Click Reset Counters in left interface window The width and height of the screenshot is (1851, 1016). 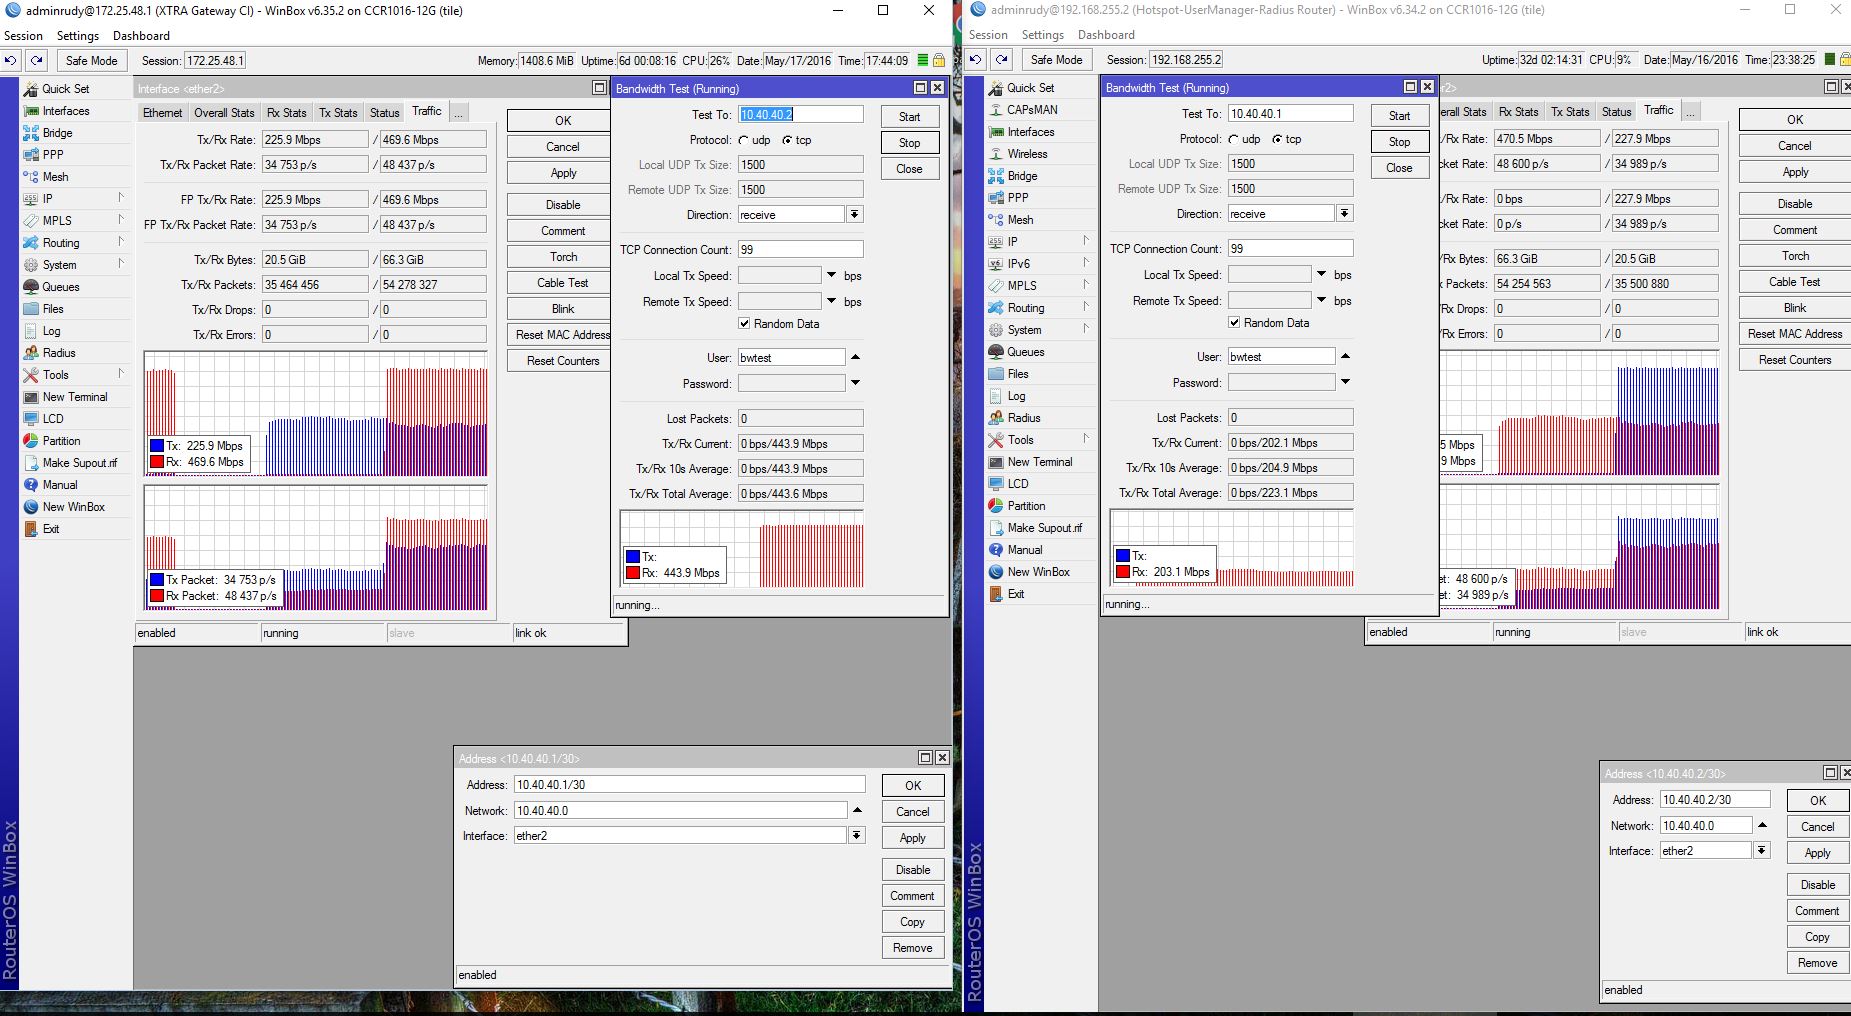coord(563,361)
